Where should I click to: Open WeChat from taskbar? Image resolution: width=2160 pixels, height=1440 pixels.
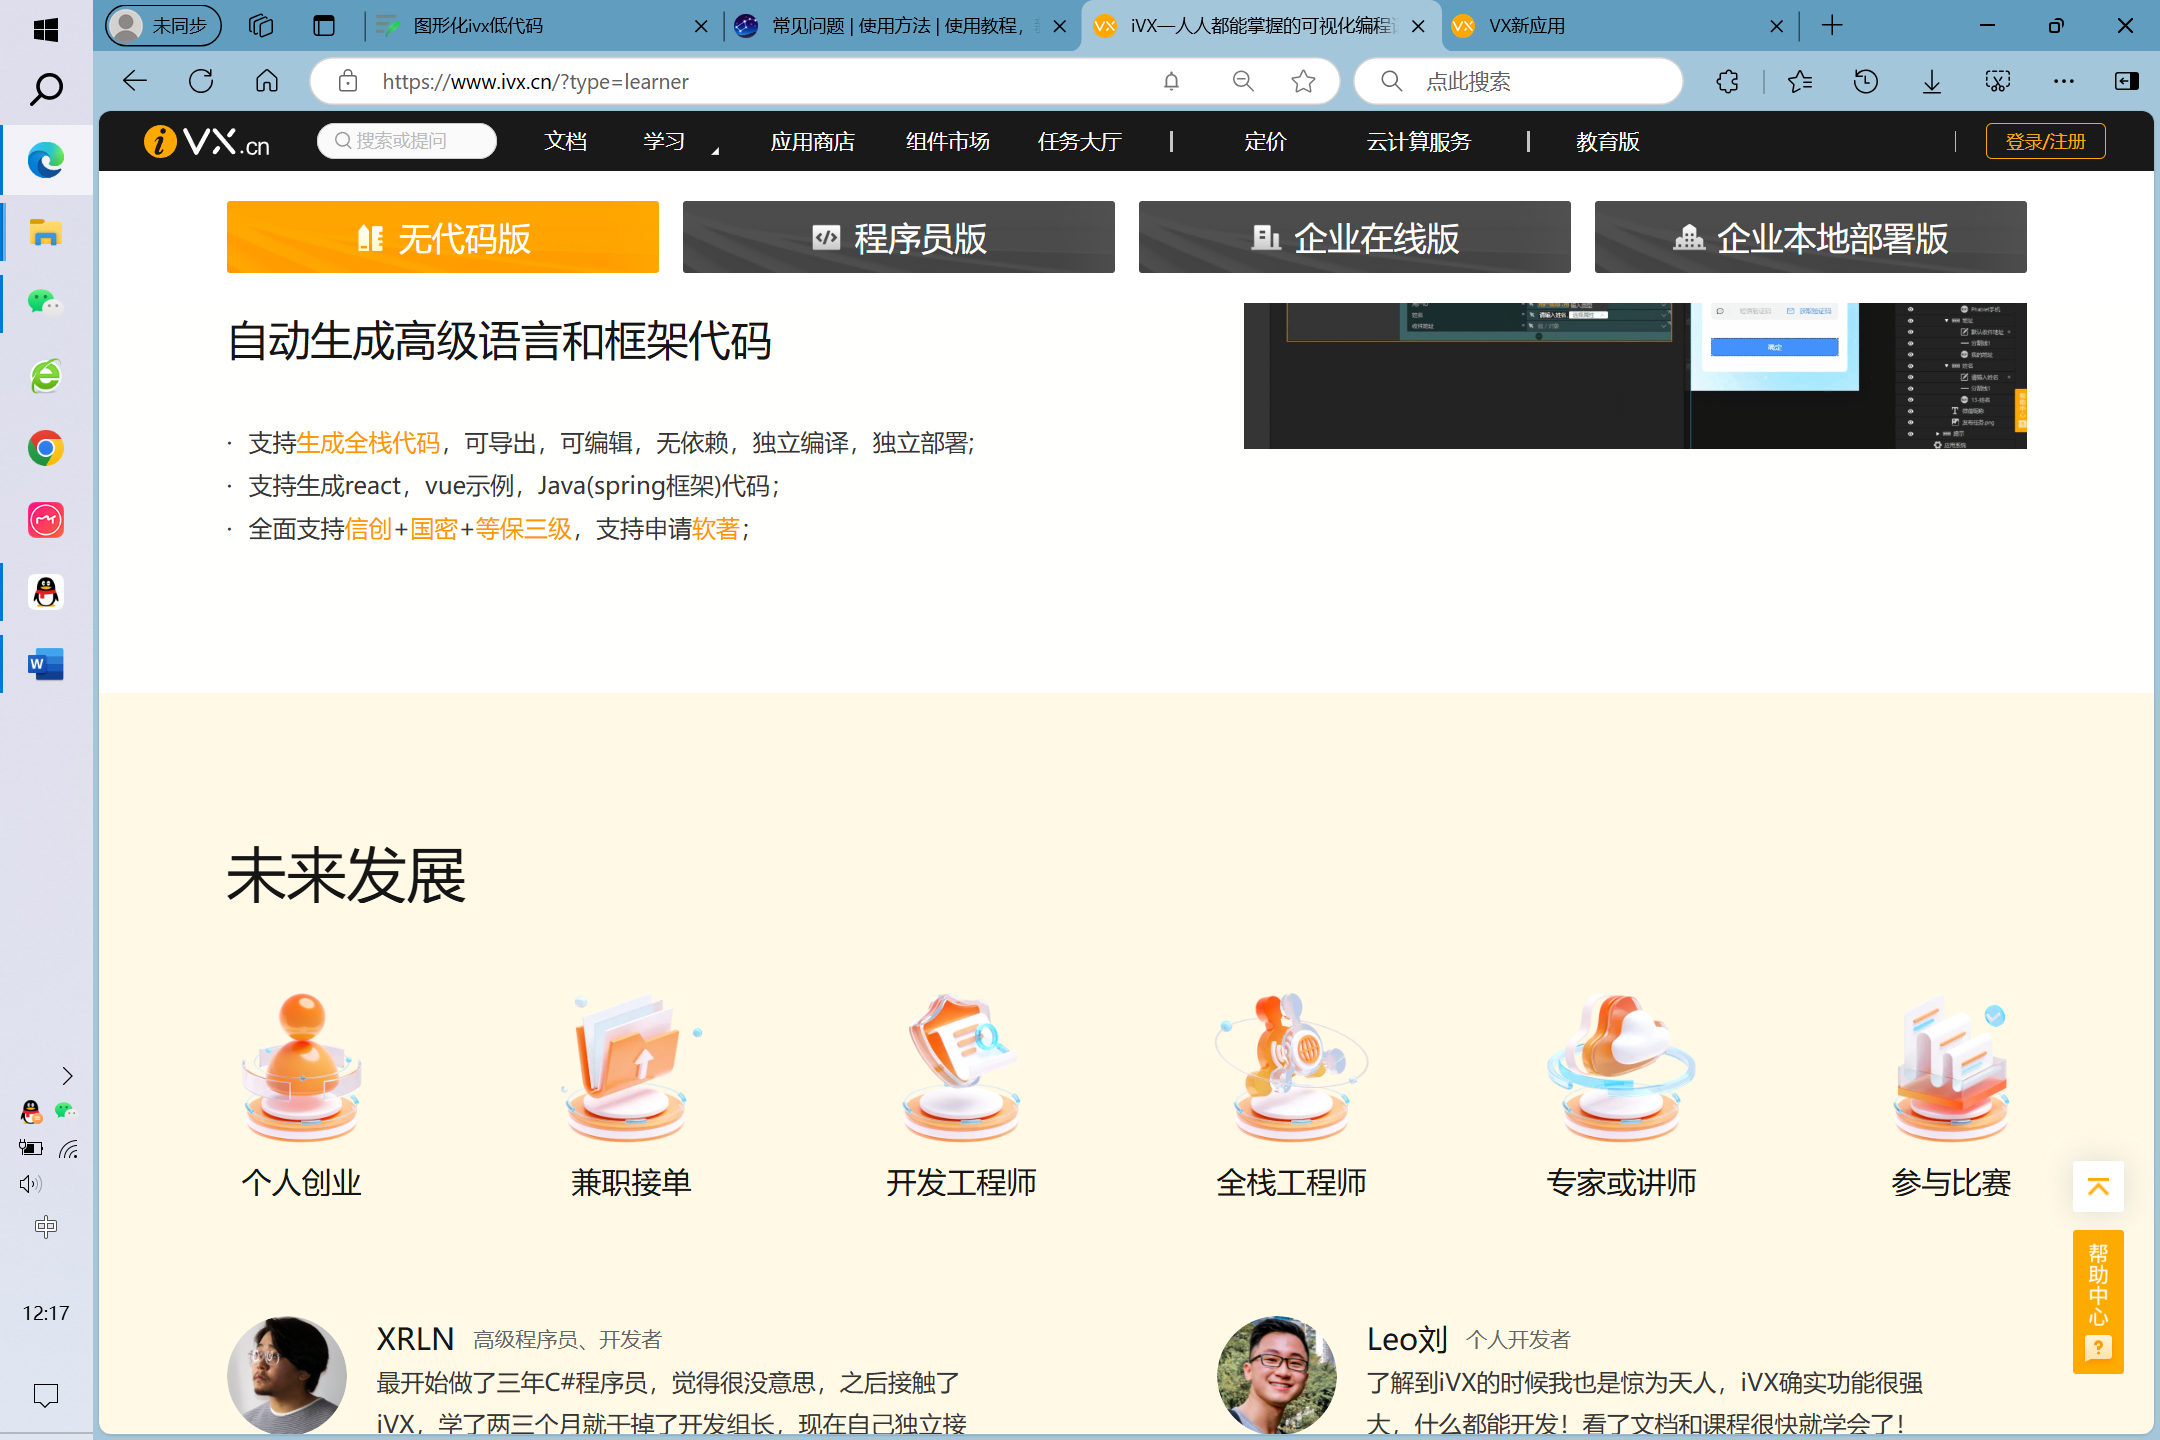46,303
